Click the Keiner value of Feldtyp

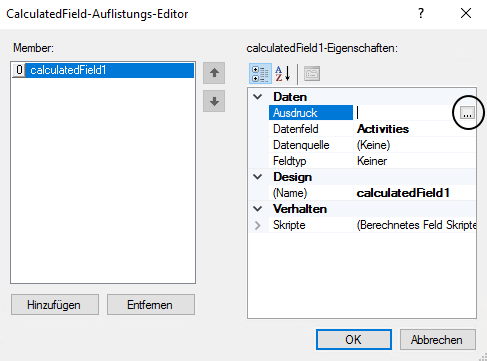tap(372, 161)
